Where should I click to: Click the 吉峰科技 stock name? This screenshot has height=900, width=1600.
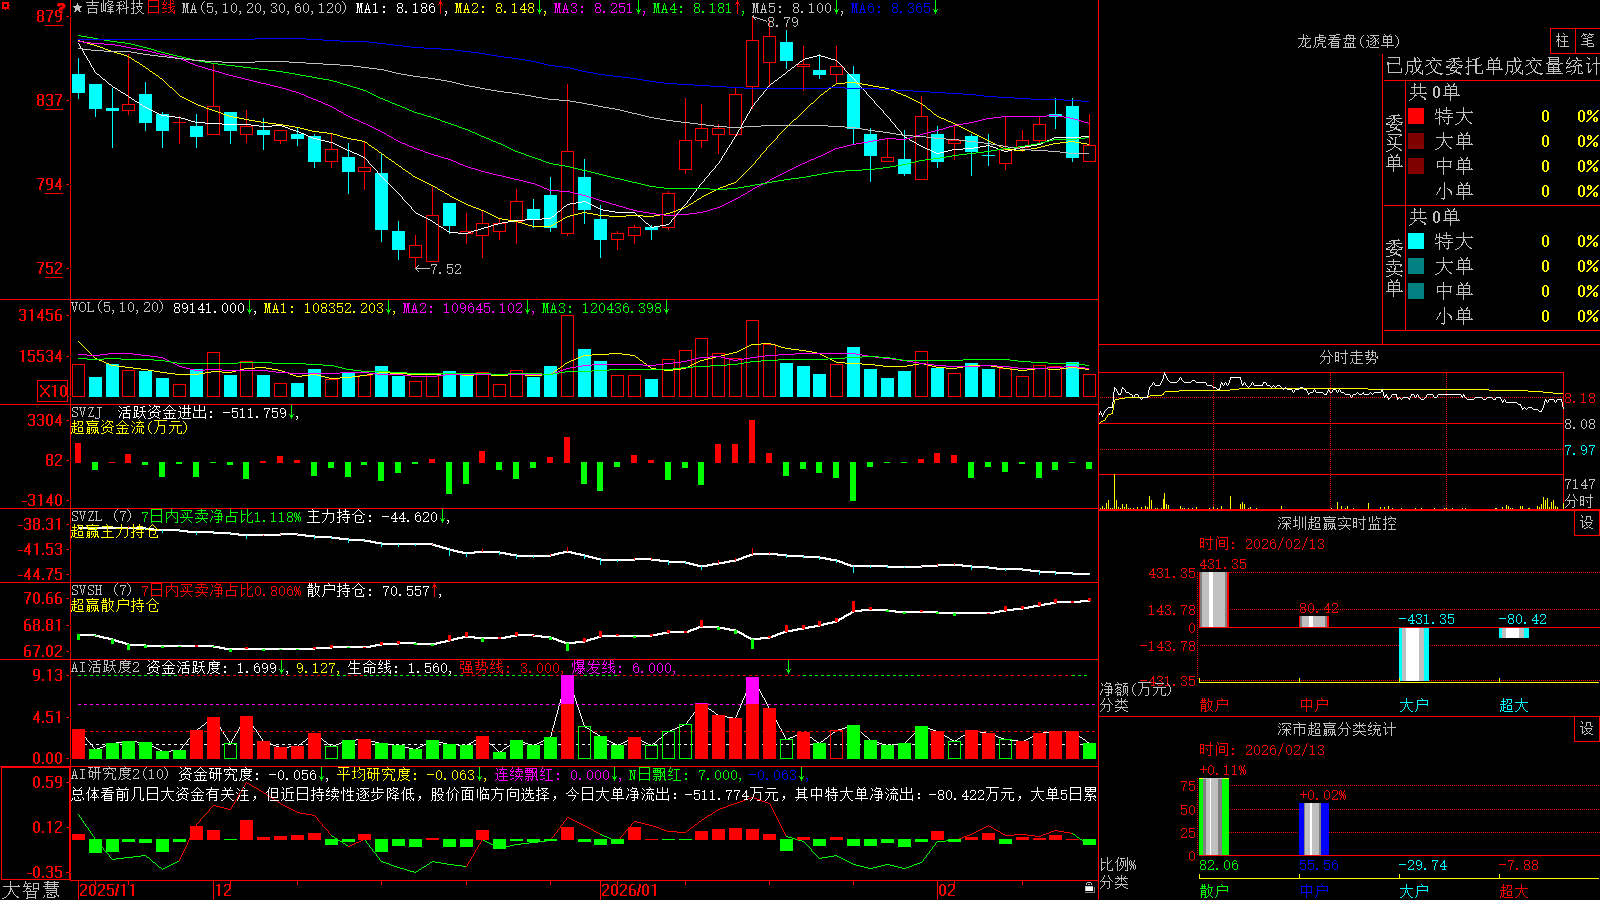pyautogui.click(x=114, y=8)
